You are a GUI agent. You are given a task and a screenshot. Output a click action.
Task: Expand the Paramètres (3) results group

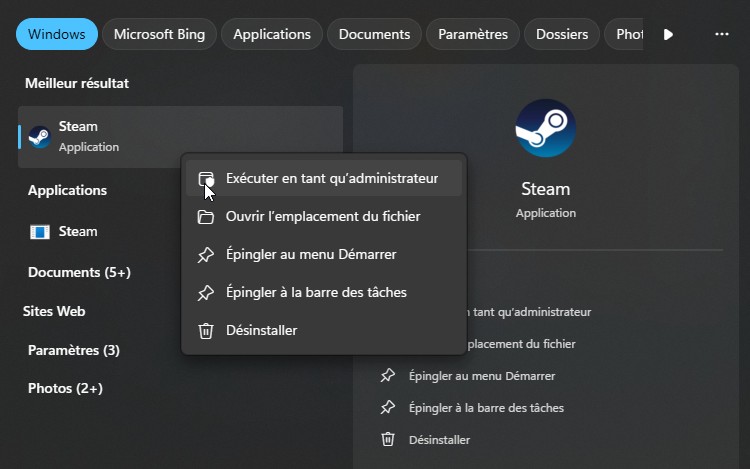click(74, 350)
